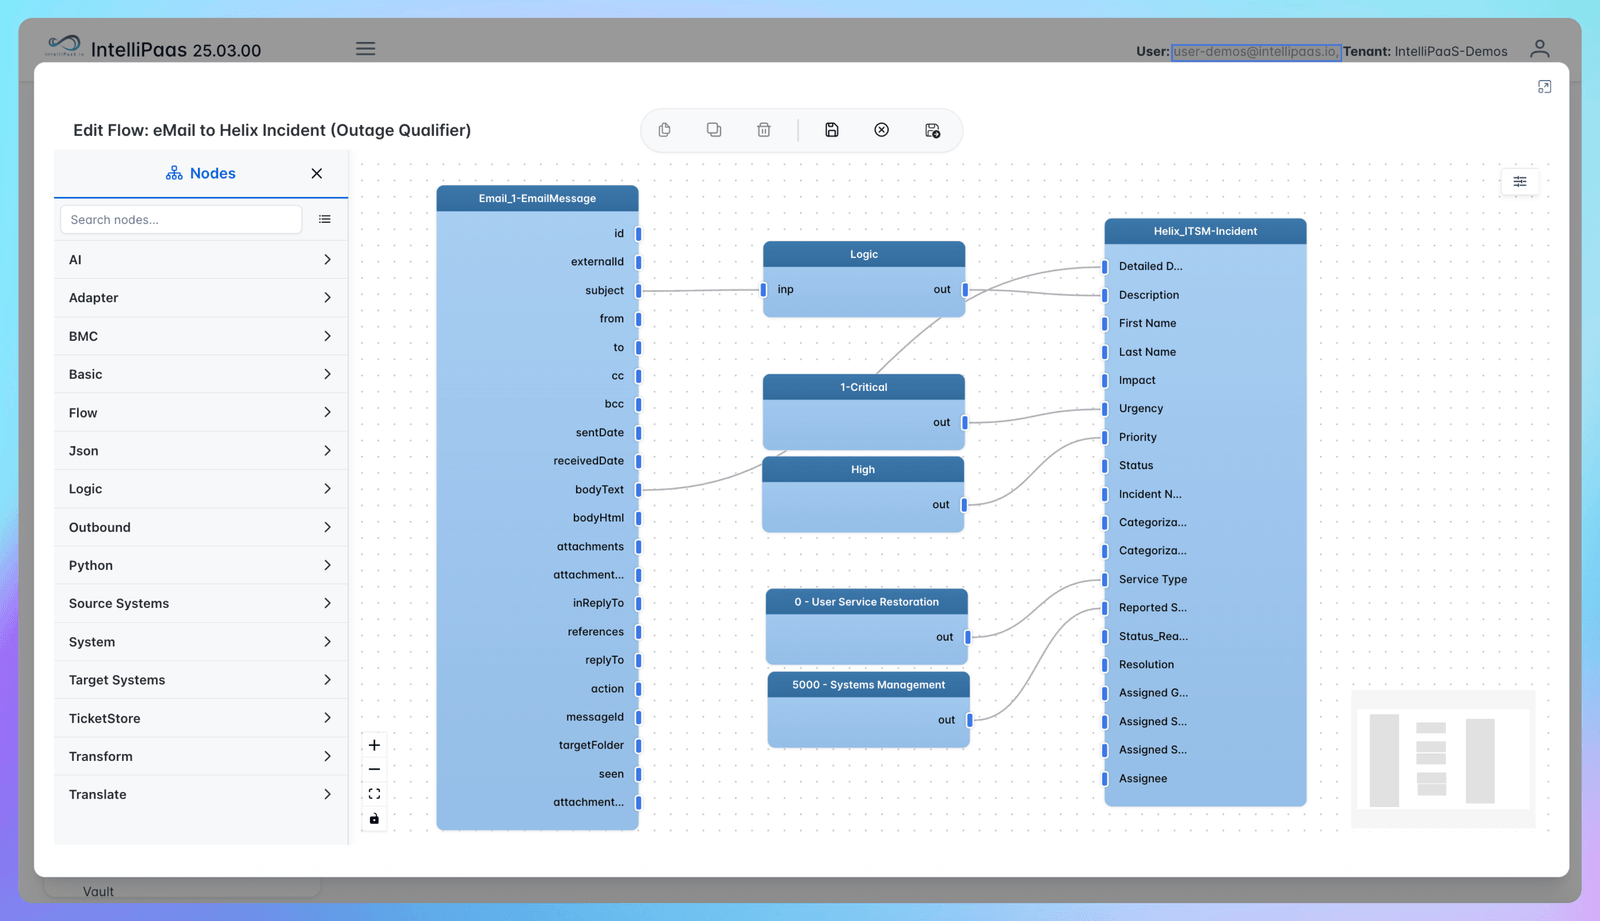Screen dimensions: 1600x921
Task: Select the Nodes tab
Action: [x=200, y=172]
